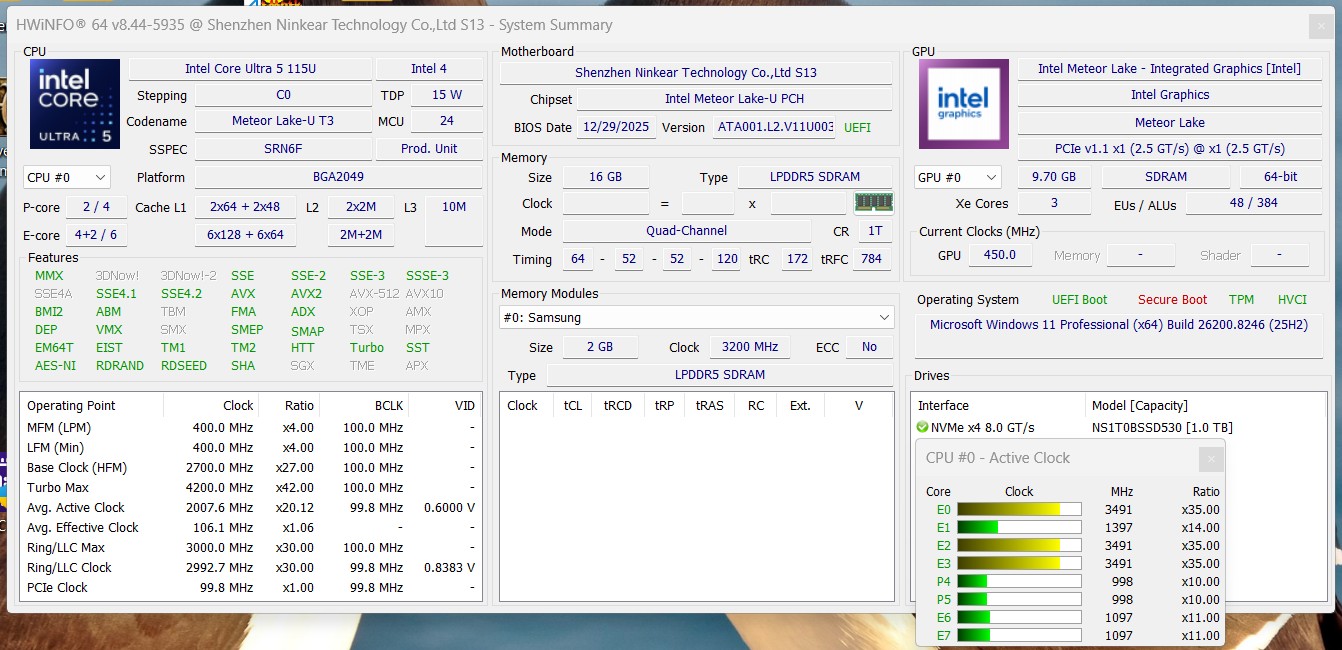Click the Memory Size '16 GB' field
This screenshot has width=1342, height=650.
(606, 177)
